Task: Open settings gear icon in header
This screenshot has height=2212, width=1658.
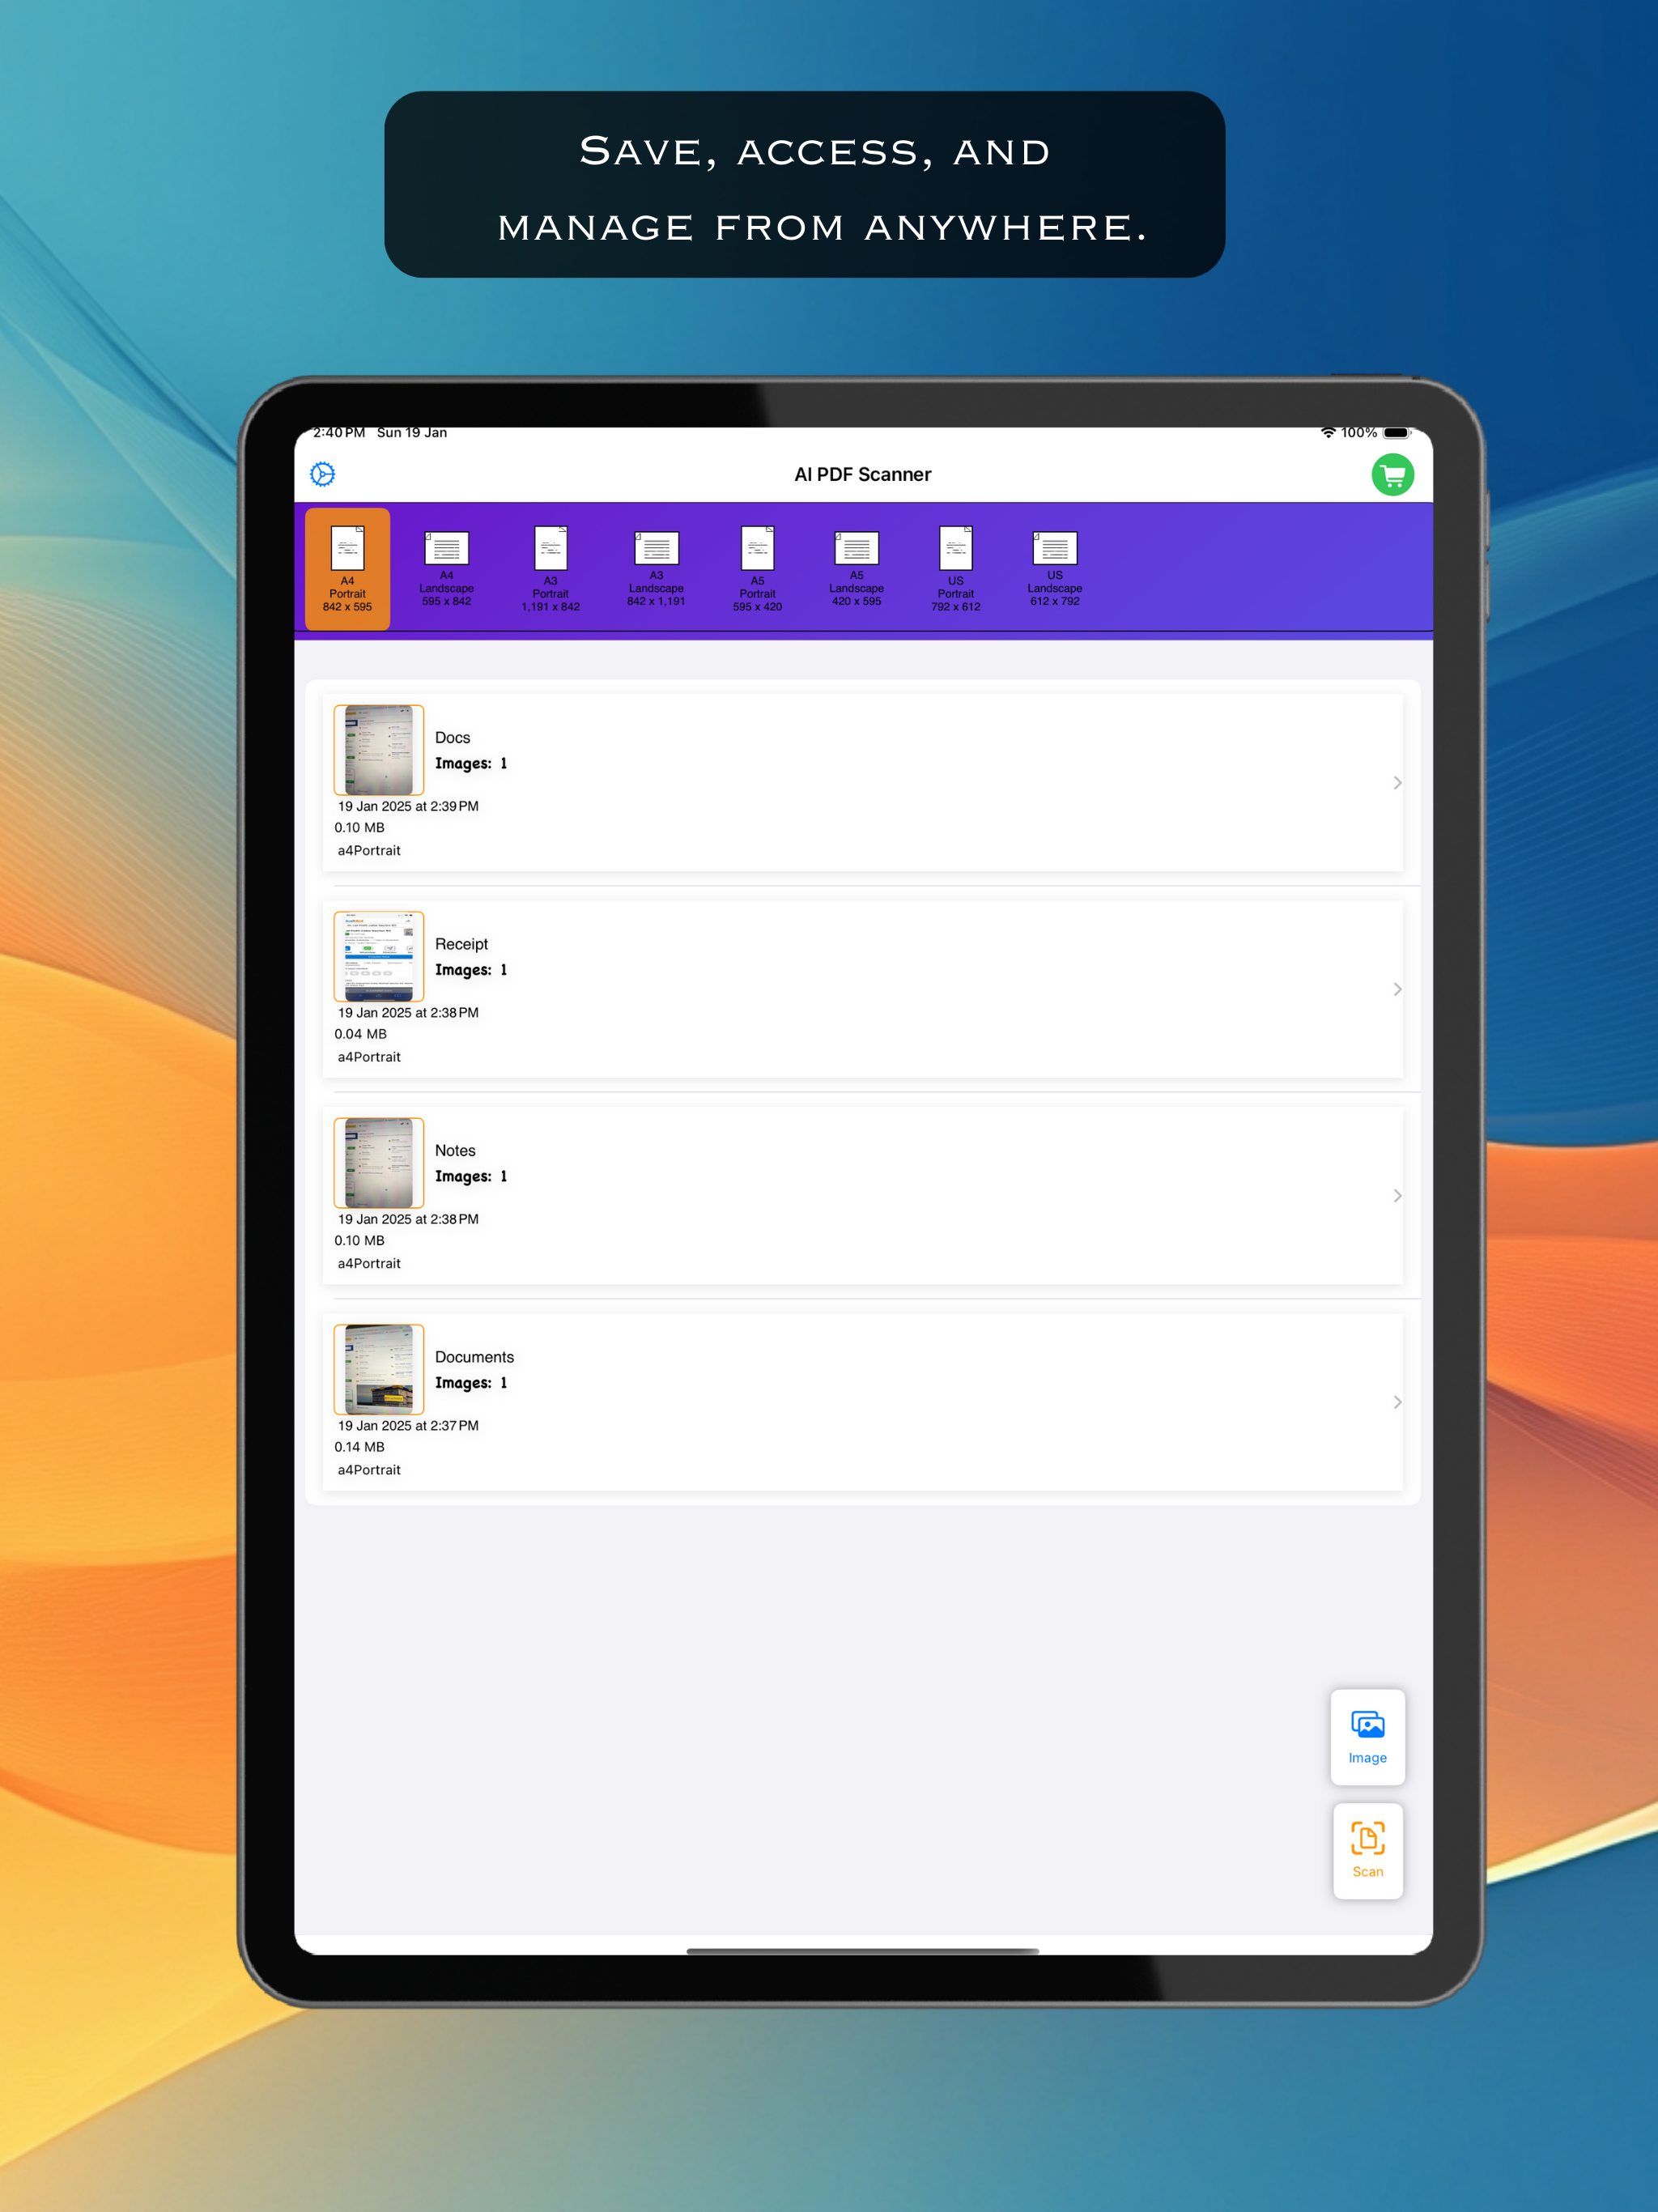Action: tap(322, 474)
